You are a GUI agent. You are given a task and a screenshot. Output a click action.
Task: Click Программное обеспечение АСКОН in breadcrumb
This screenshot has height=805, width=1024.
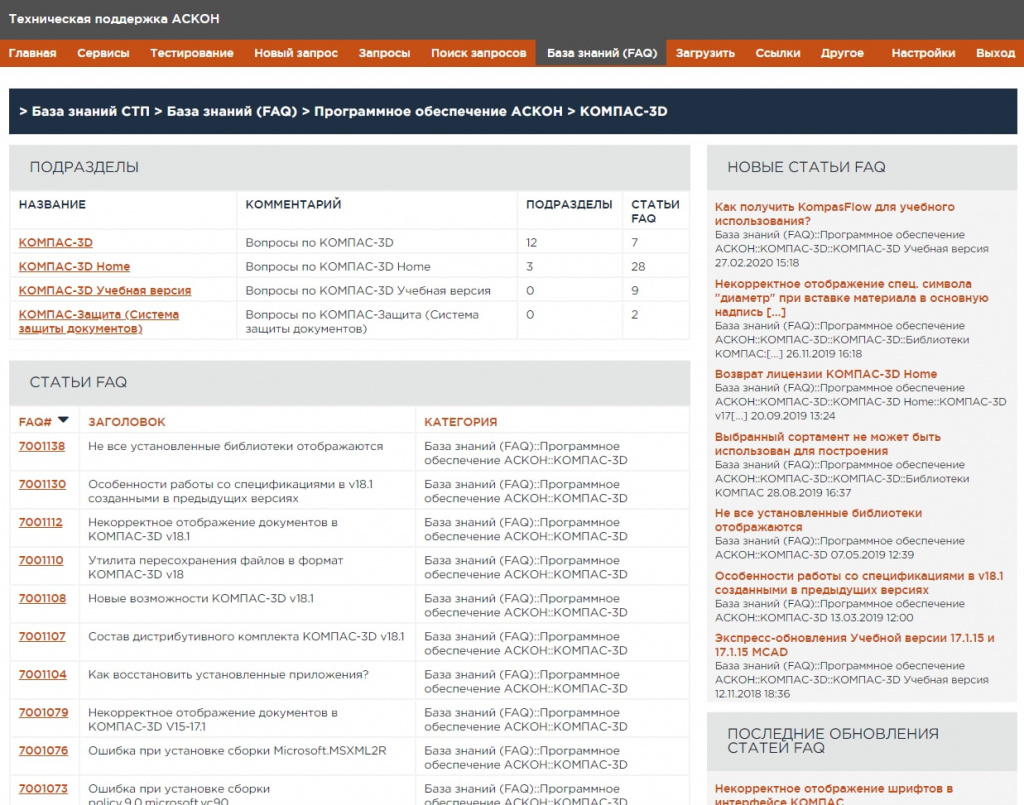(438, 111)
